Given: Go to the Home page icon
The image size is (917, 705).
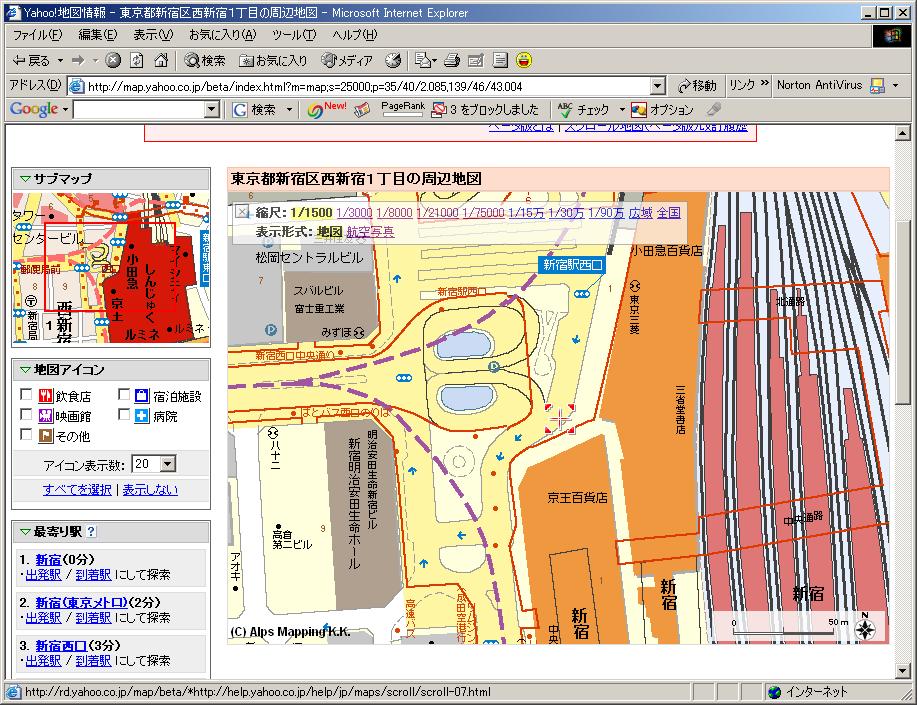Looking at the screenshot, I should pyautogui.click(x=161, y=60).
